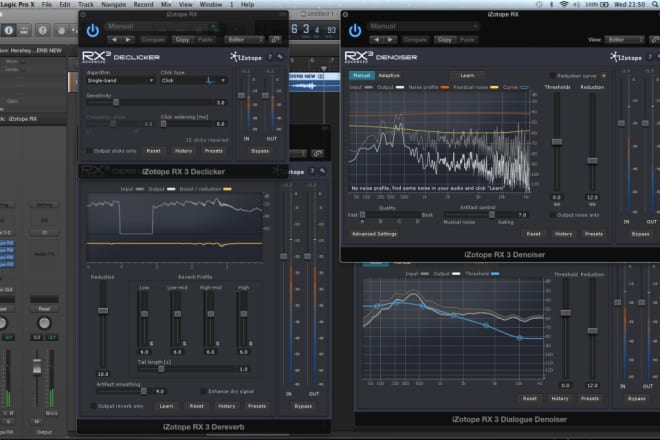Click the volume icon in menu bar
The image size is (660, 440).
(x=576, y=5)
